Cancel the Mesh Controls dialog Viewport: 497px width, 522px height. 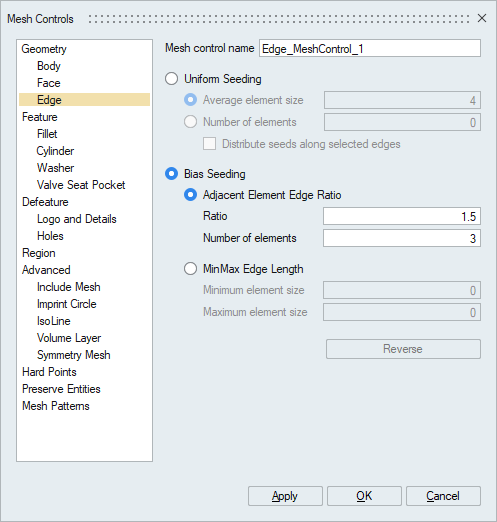443,496
